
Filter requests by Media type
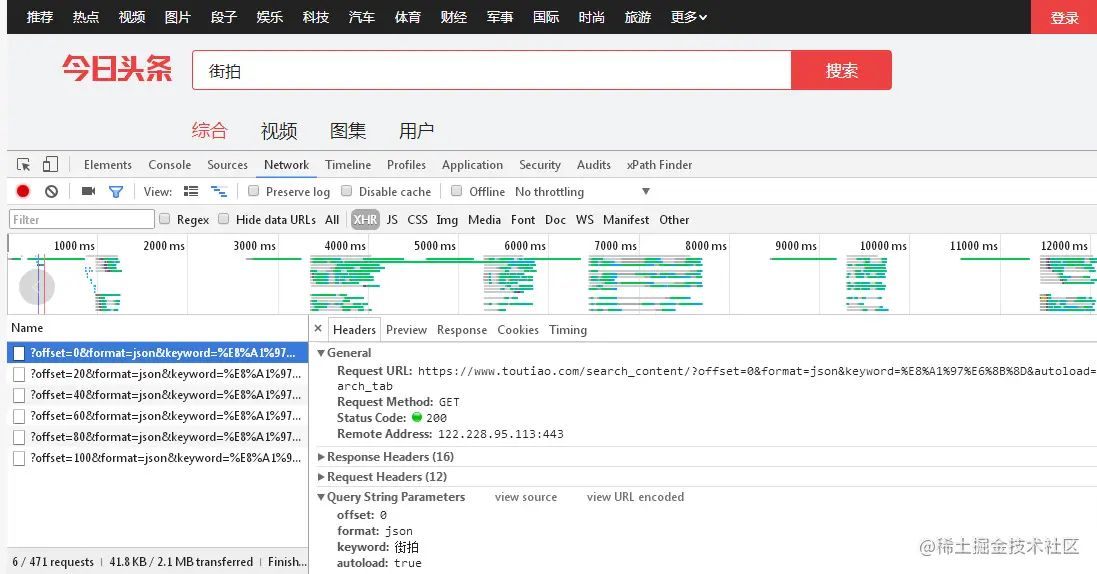click(x=484, y=219)
